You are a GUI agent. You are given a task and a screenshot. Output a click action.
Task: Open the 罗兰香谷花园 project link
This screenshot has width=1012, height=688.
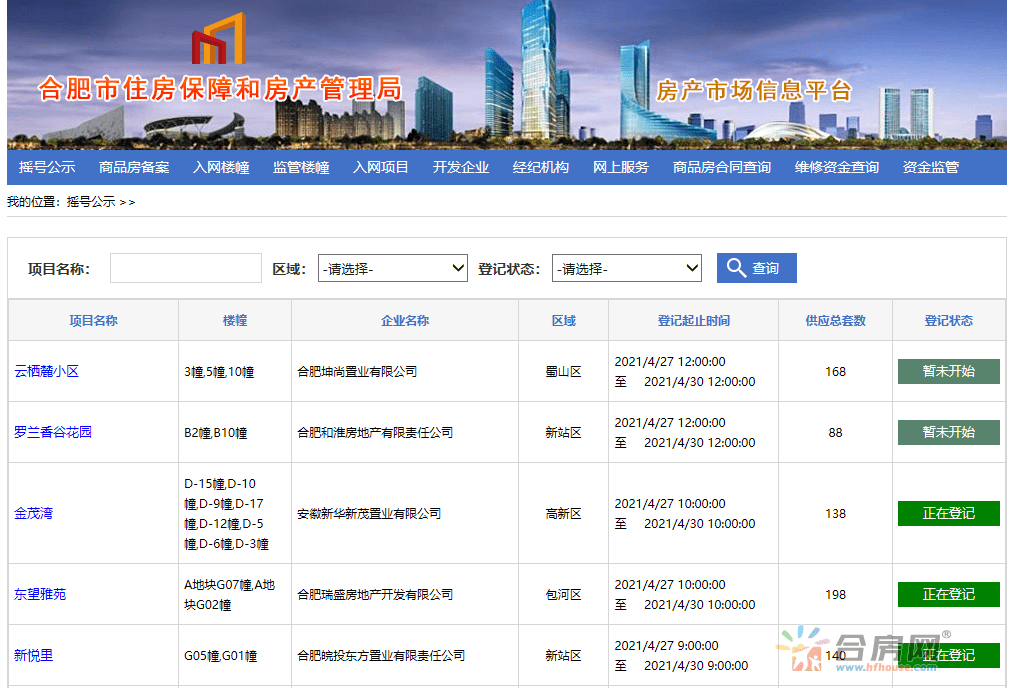(x=53, y=432)
